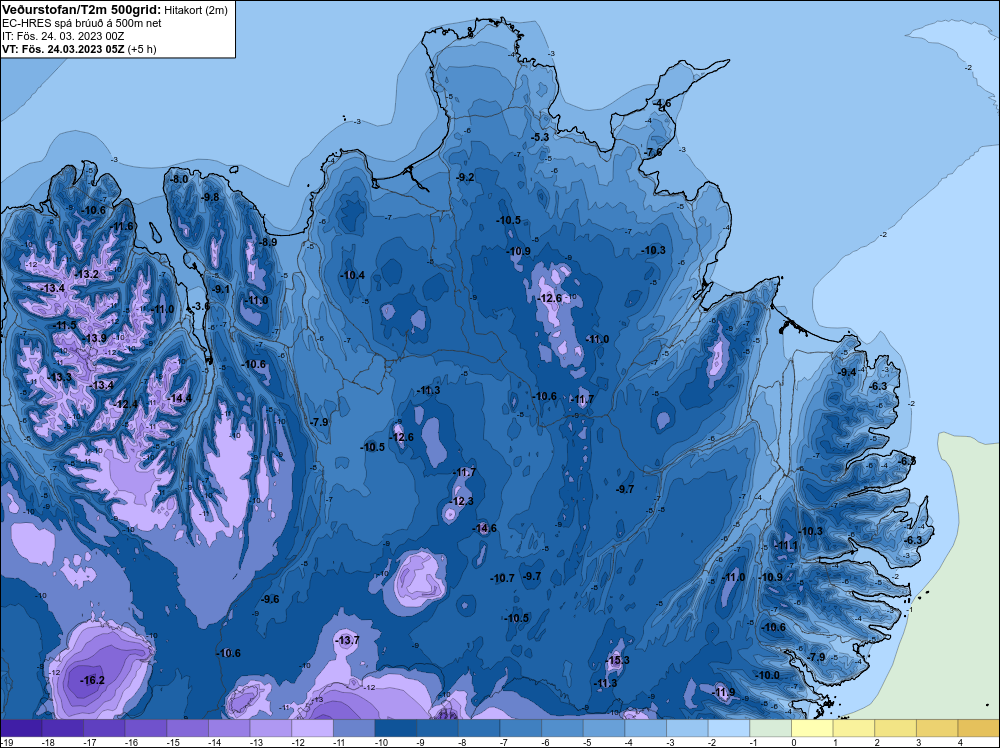Click the -10.0 temperature value
1000x748 pixels.
pos(767,675)
